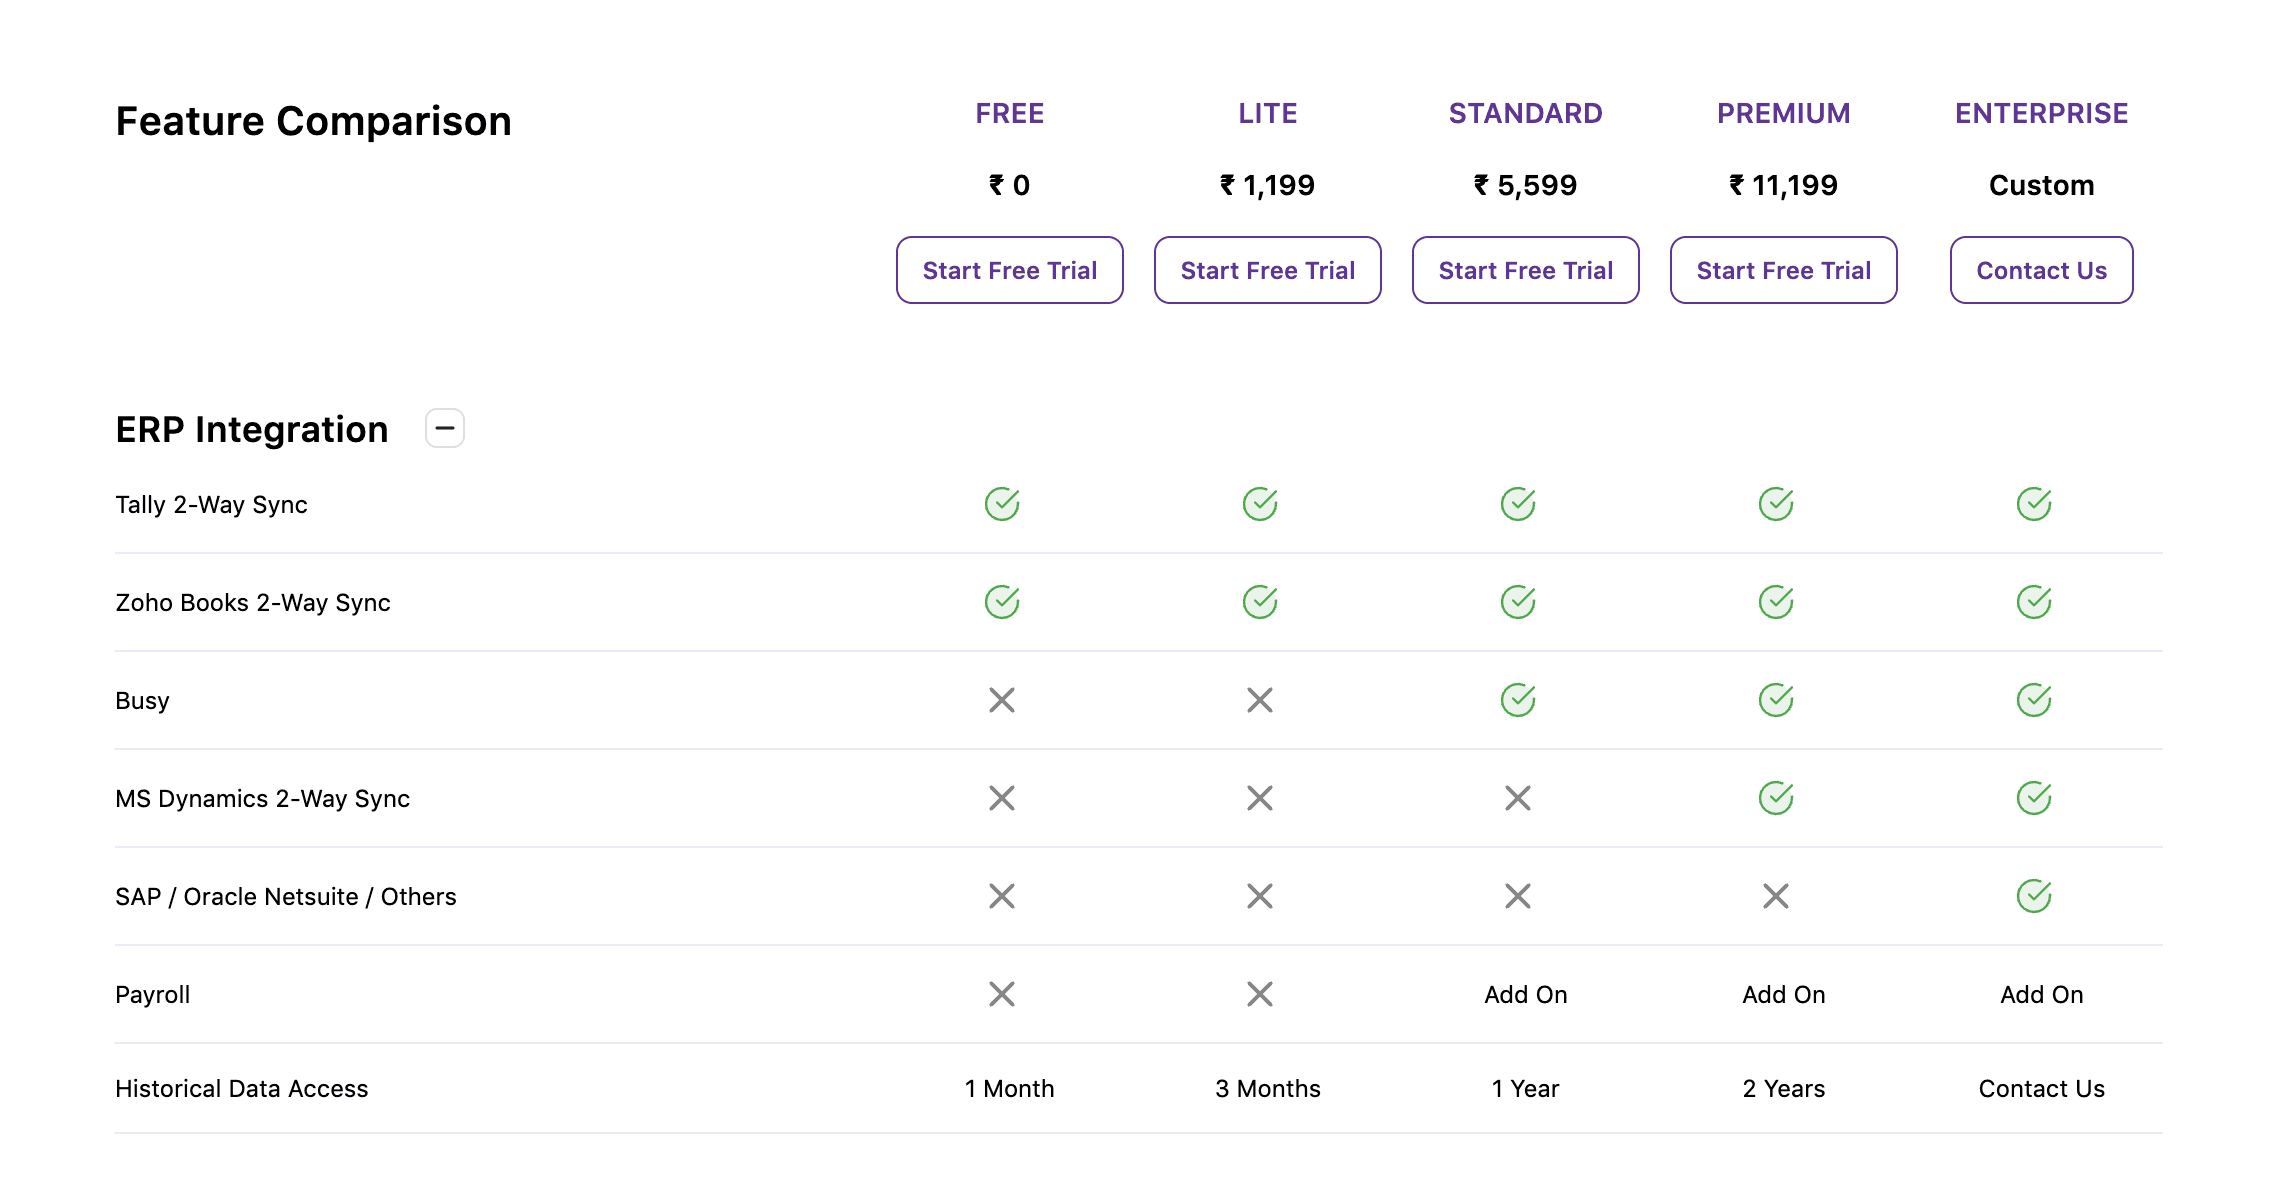
Task: Click Add On for Payroll STANDARD plan
Action: pos(1520,993)
